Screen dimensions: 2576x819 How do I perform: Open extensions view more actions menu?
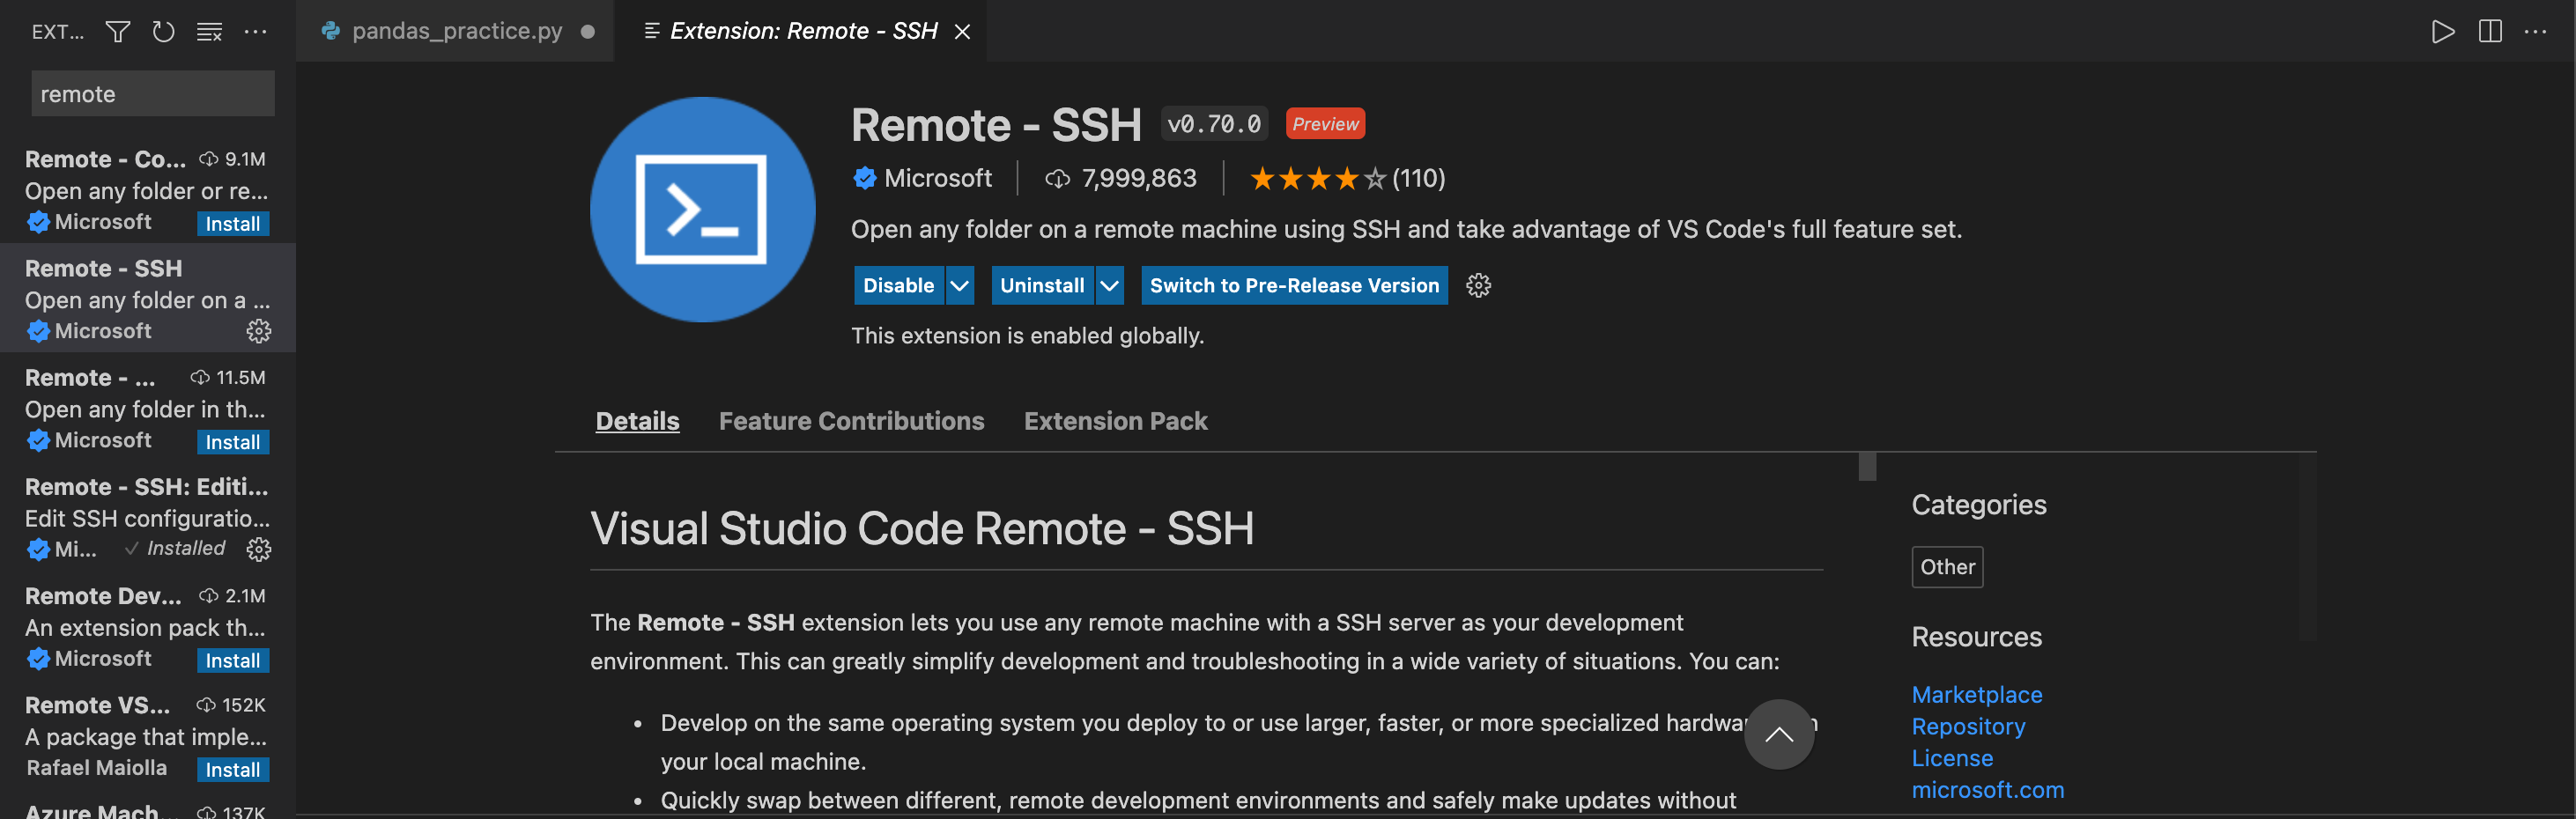(256, 32)
